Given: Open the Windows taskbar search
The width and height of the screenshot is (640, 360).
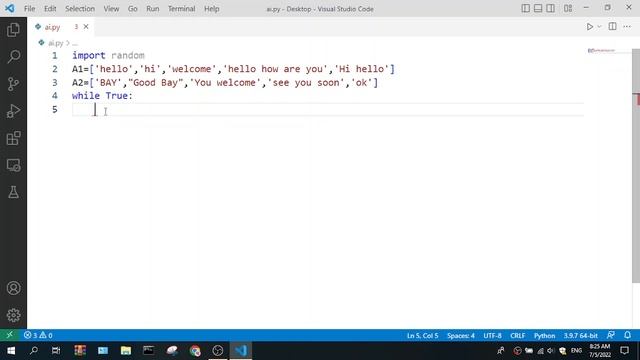Looking at the screenshot, I should pyautogui.click(x=33, y=351).
